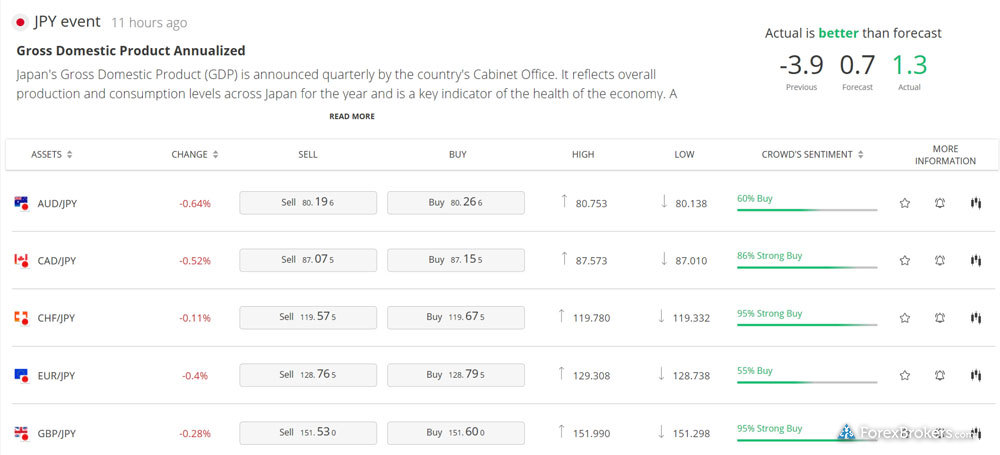
Task: Set price alert bell for AUD/JPY
Action: pyautogui.click(x=939, y=204)
